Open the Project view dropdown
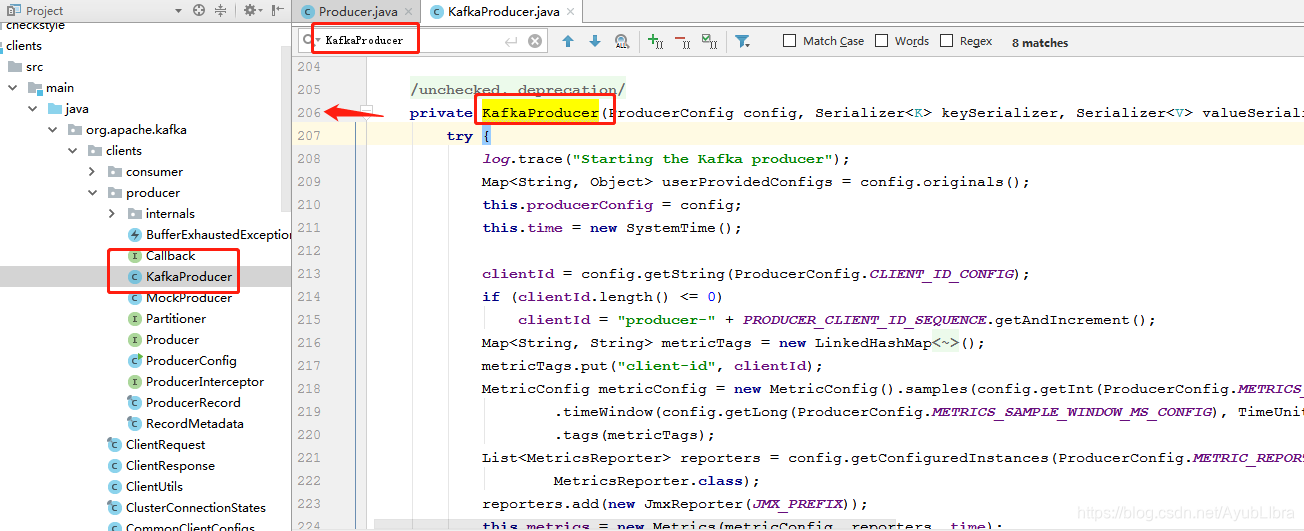The width and height of the screenshot is (1304, 531). click(178, 10)
